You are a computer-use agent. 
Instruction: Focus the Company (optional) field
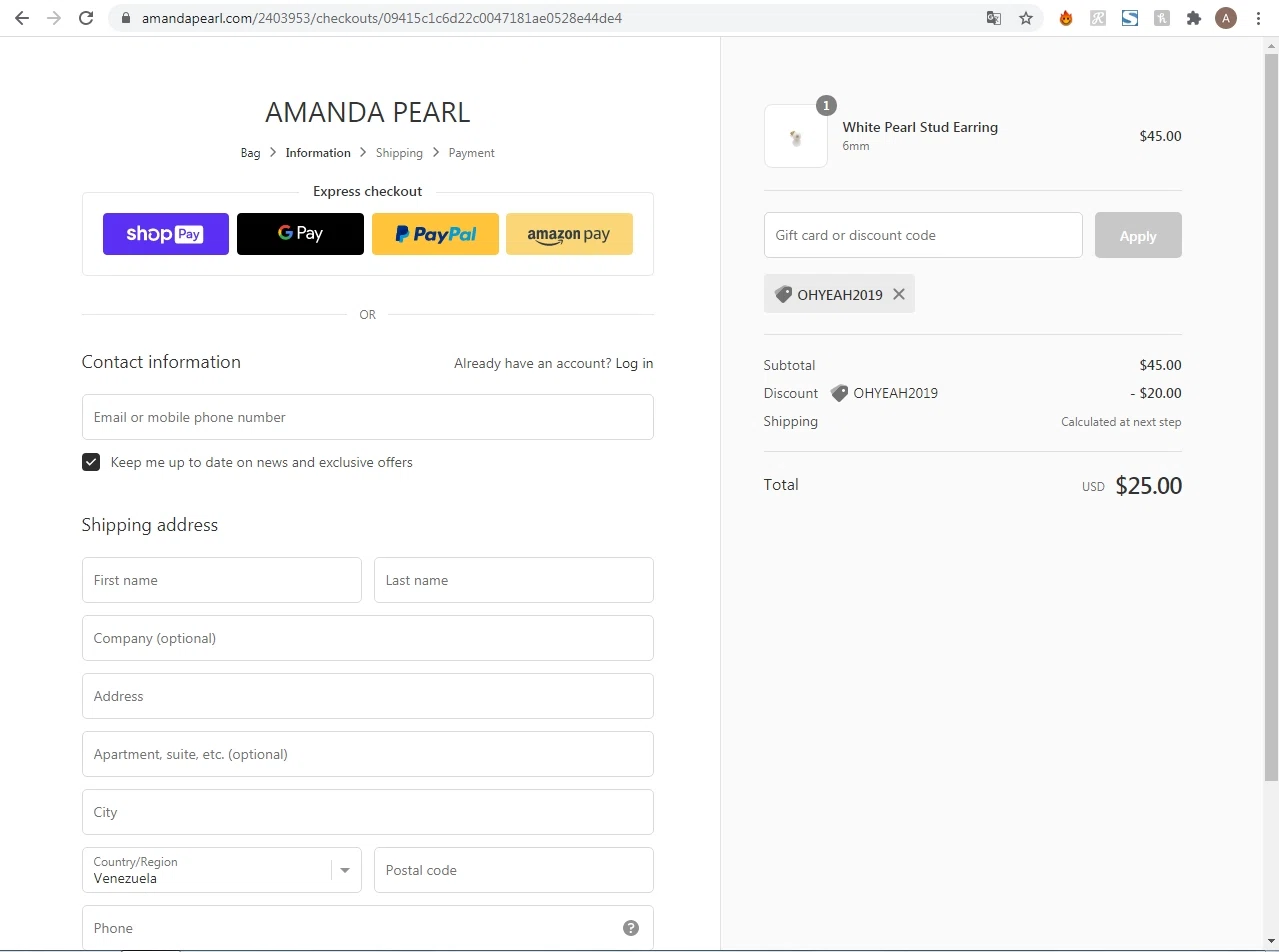tap(367, 638)
